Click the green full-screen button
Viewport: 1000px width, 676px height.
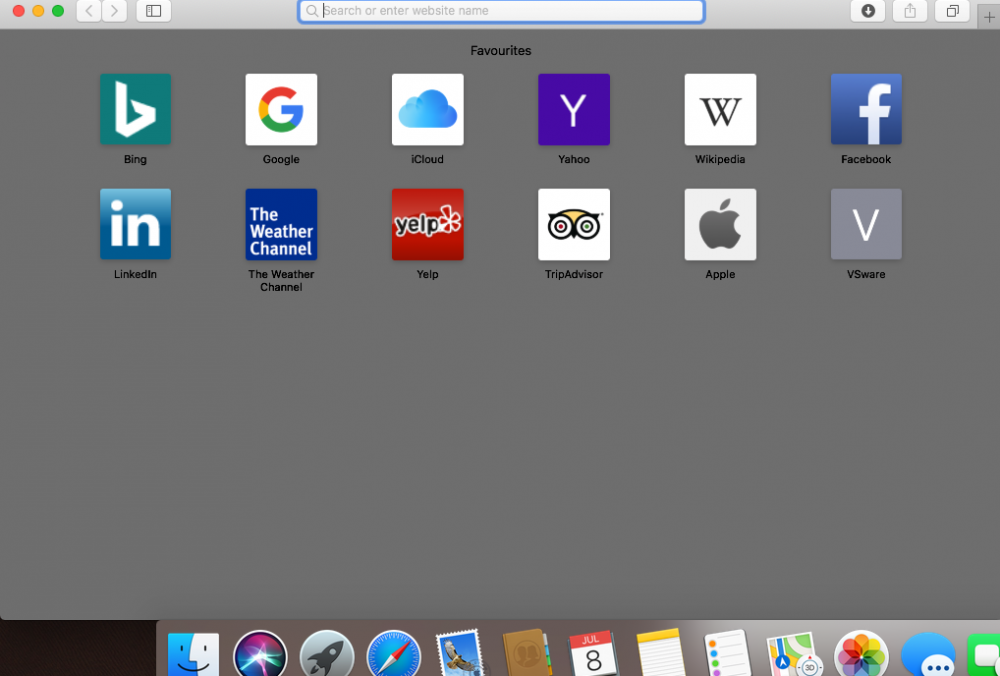(58, 11)
